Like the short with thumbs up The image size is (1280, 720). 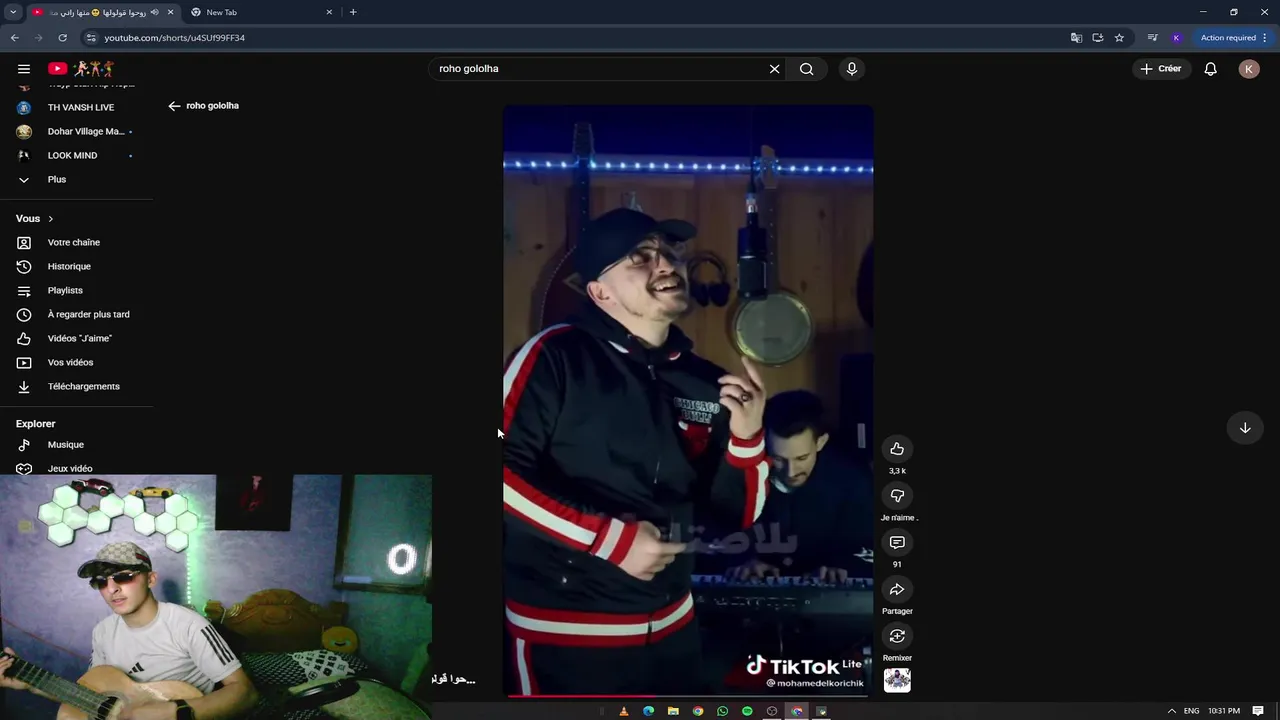click(897, 449)
